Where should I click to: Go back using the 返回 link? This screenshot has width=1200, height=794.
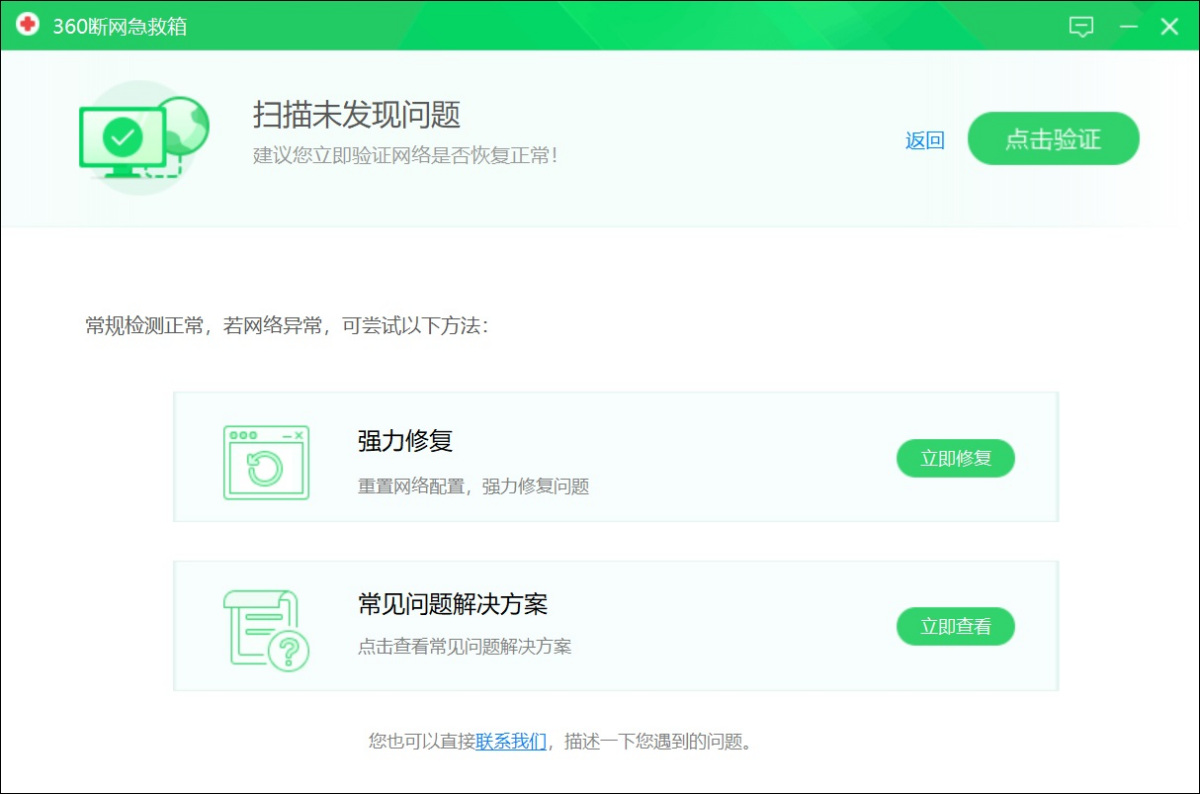923,140
